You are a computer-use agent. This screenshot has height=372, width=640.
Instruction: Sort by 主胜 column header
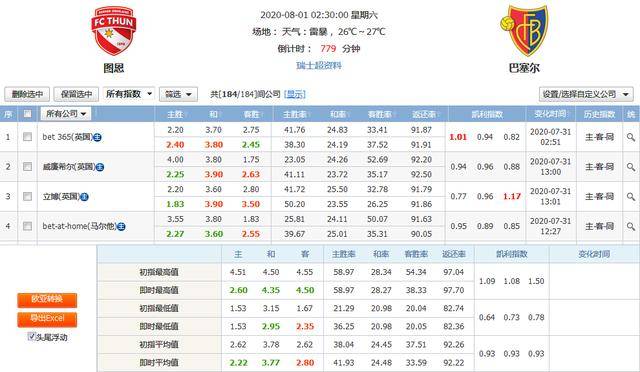click(175, 115)
